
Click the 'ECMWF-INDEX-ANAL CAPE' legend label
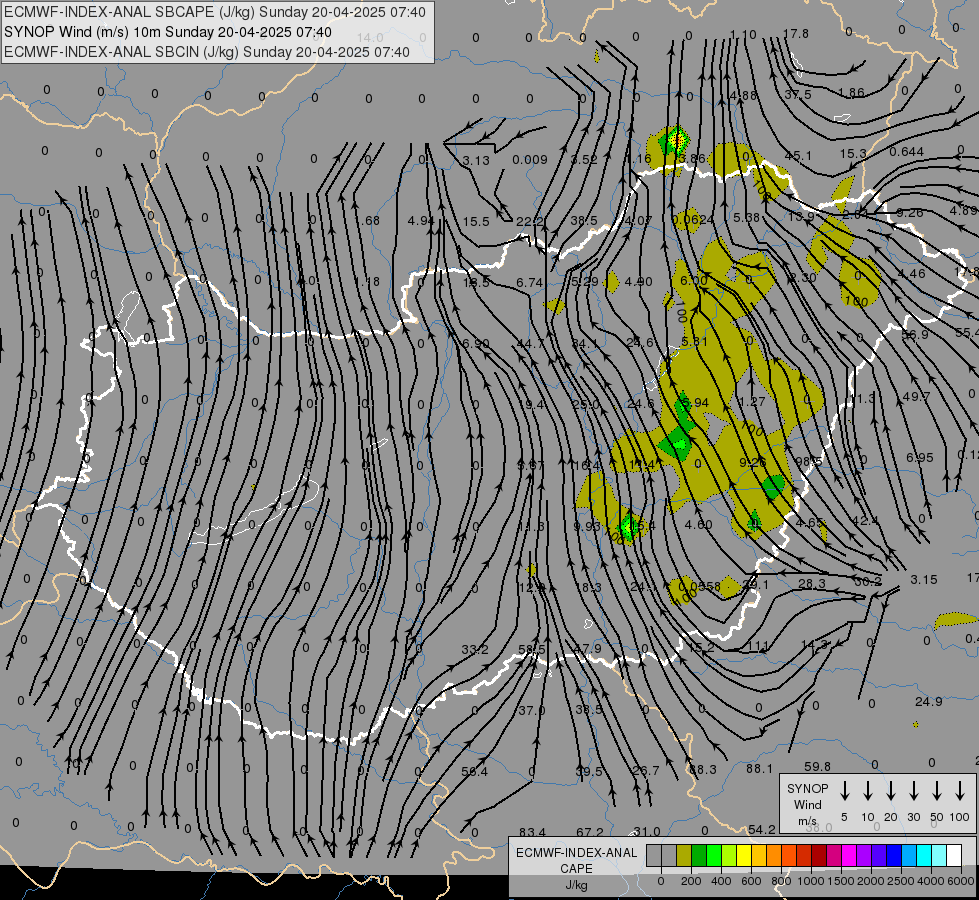pos(576,860)
